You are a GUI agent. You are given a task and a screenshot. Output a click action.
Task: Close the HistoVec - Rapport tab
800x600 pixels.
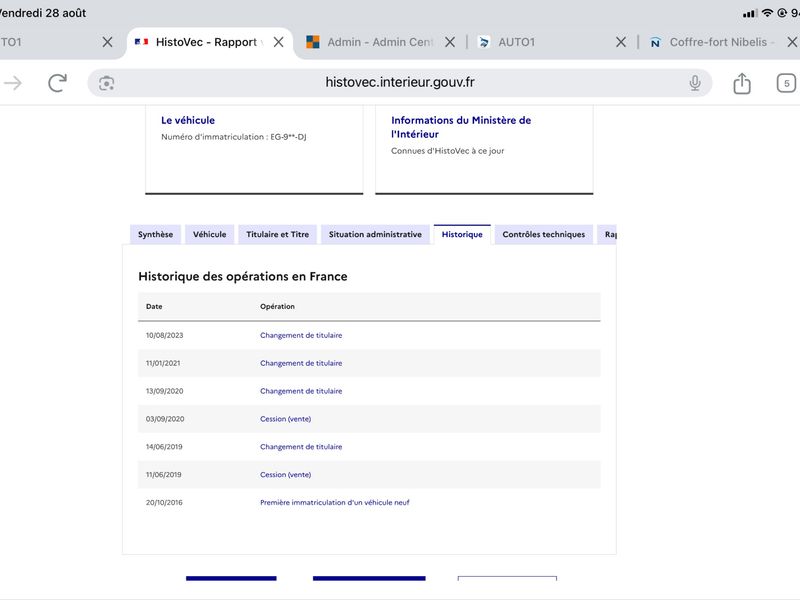click(x=279, y=42)
